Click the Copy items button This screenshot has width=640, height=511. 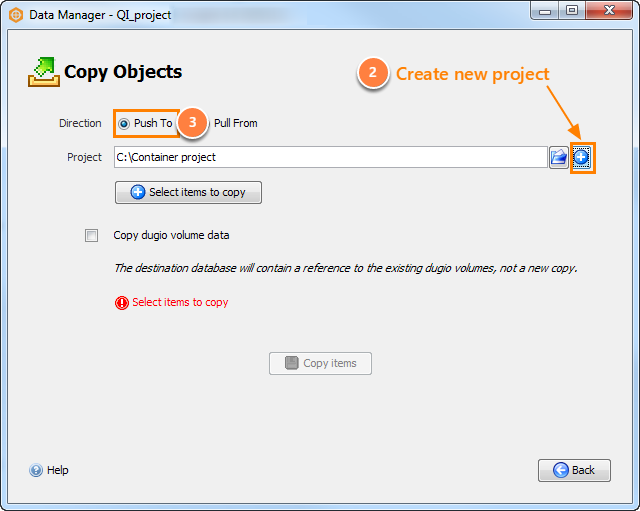320,363
